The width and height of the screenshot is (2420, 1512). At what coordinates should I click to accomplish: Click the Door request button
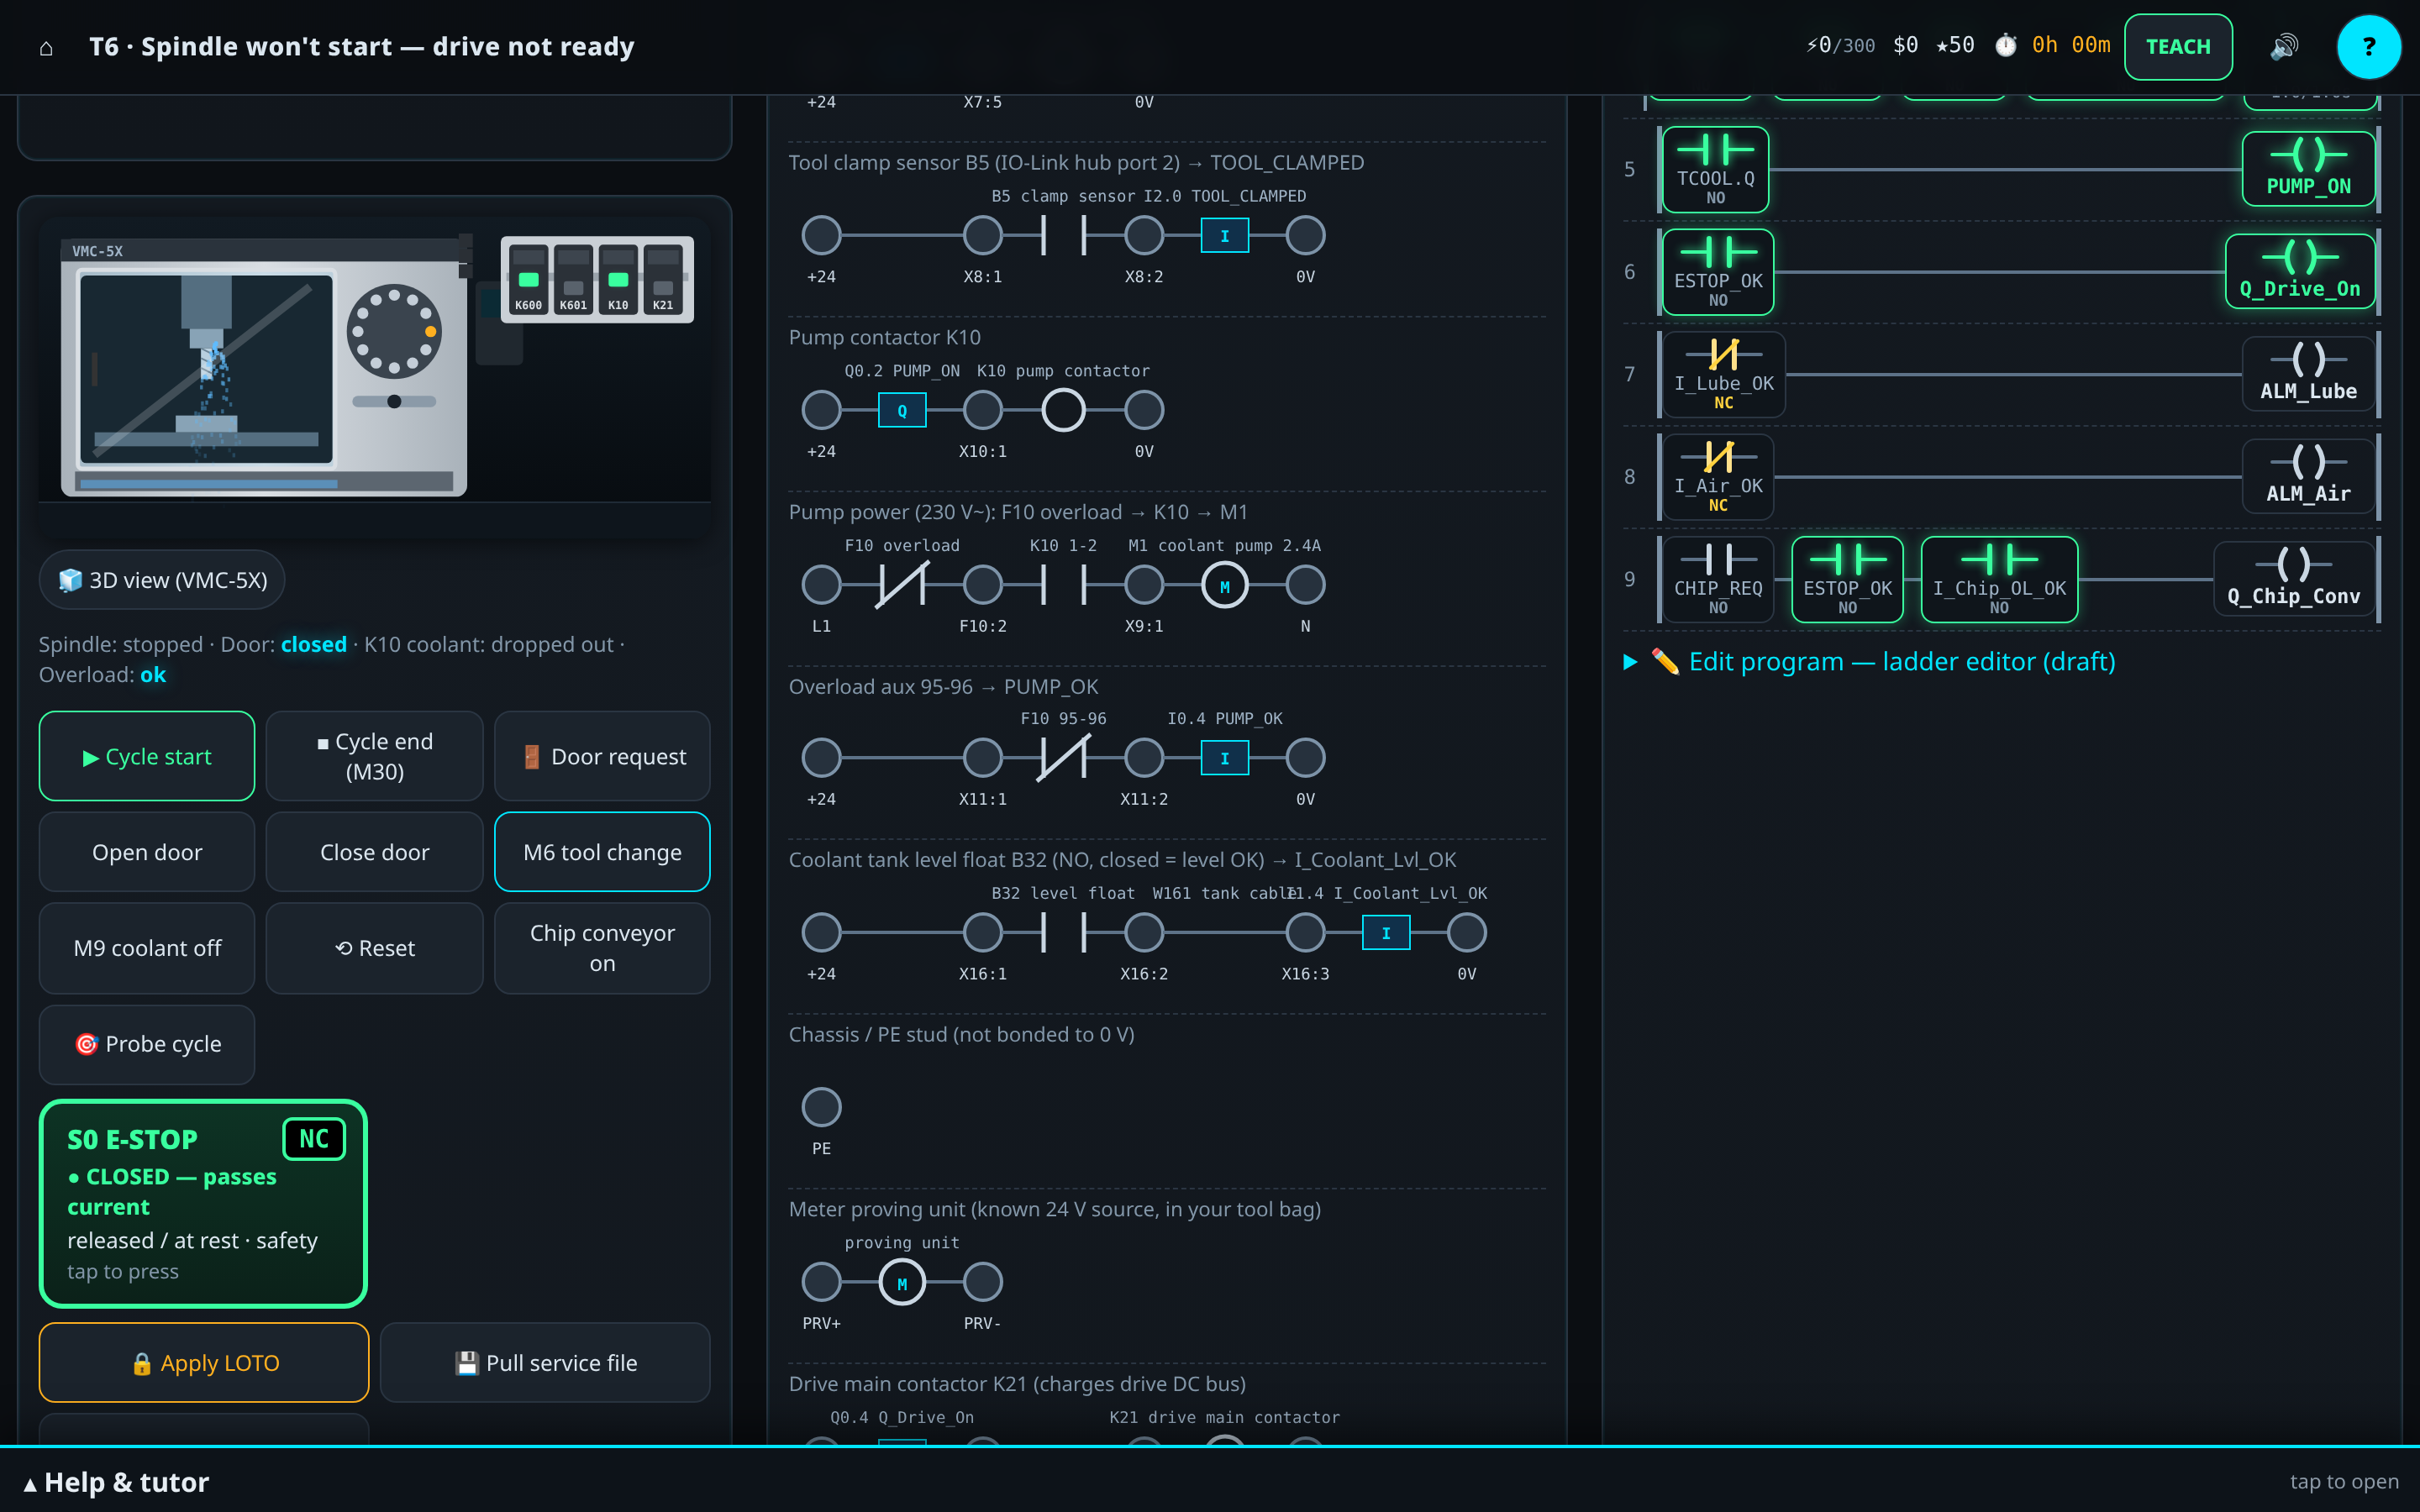coord(602,756)
